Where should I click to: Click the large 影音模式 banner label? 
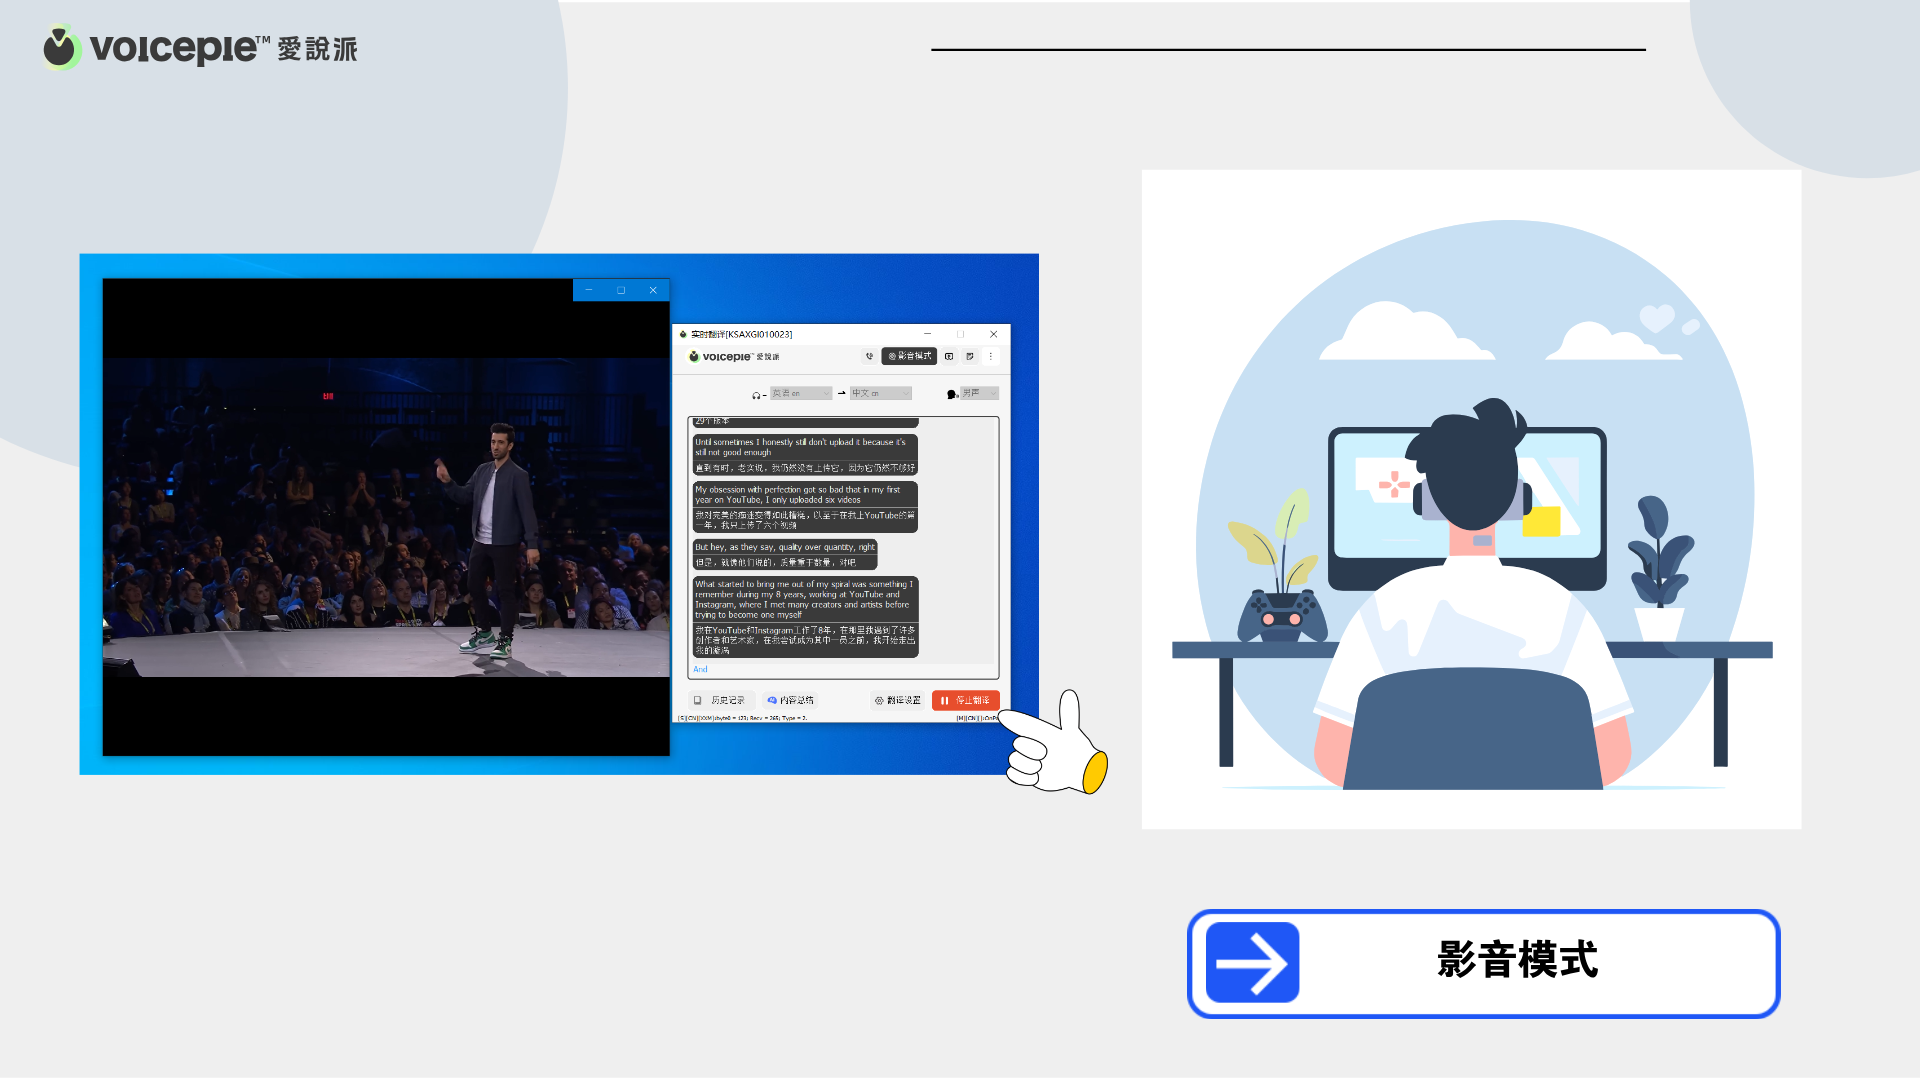[x=1516, y=961]
